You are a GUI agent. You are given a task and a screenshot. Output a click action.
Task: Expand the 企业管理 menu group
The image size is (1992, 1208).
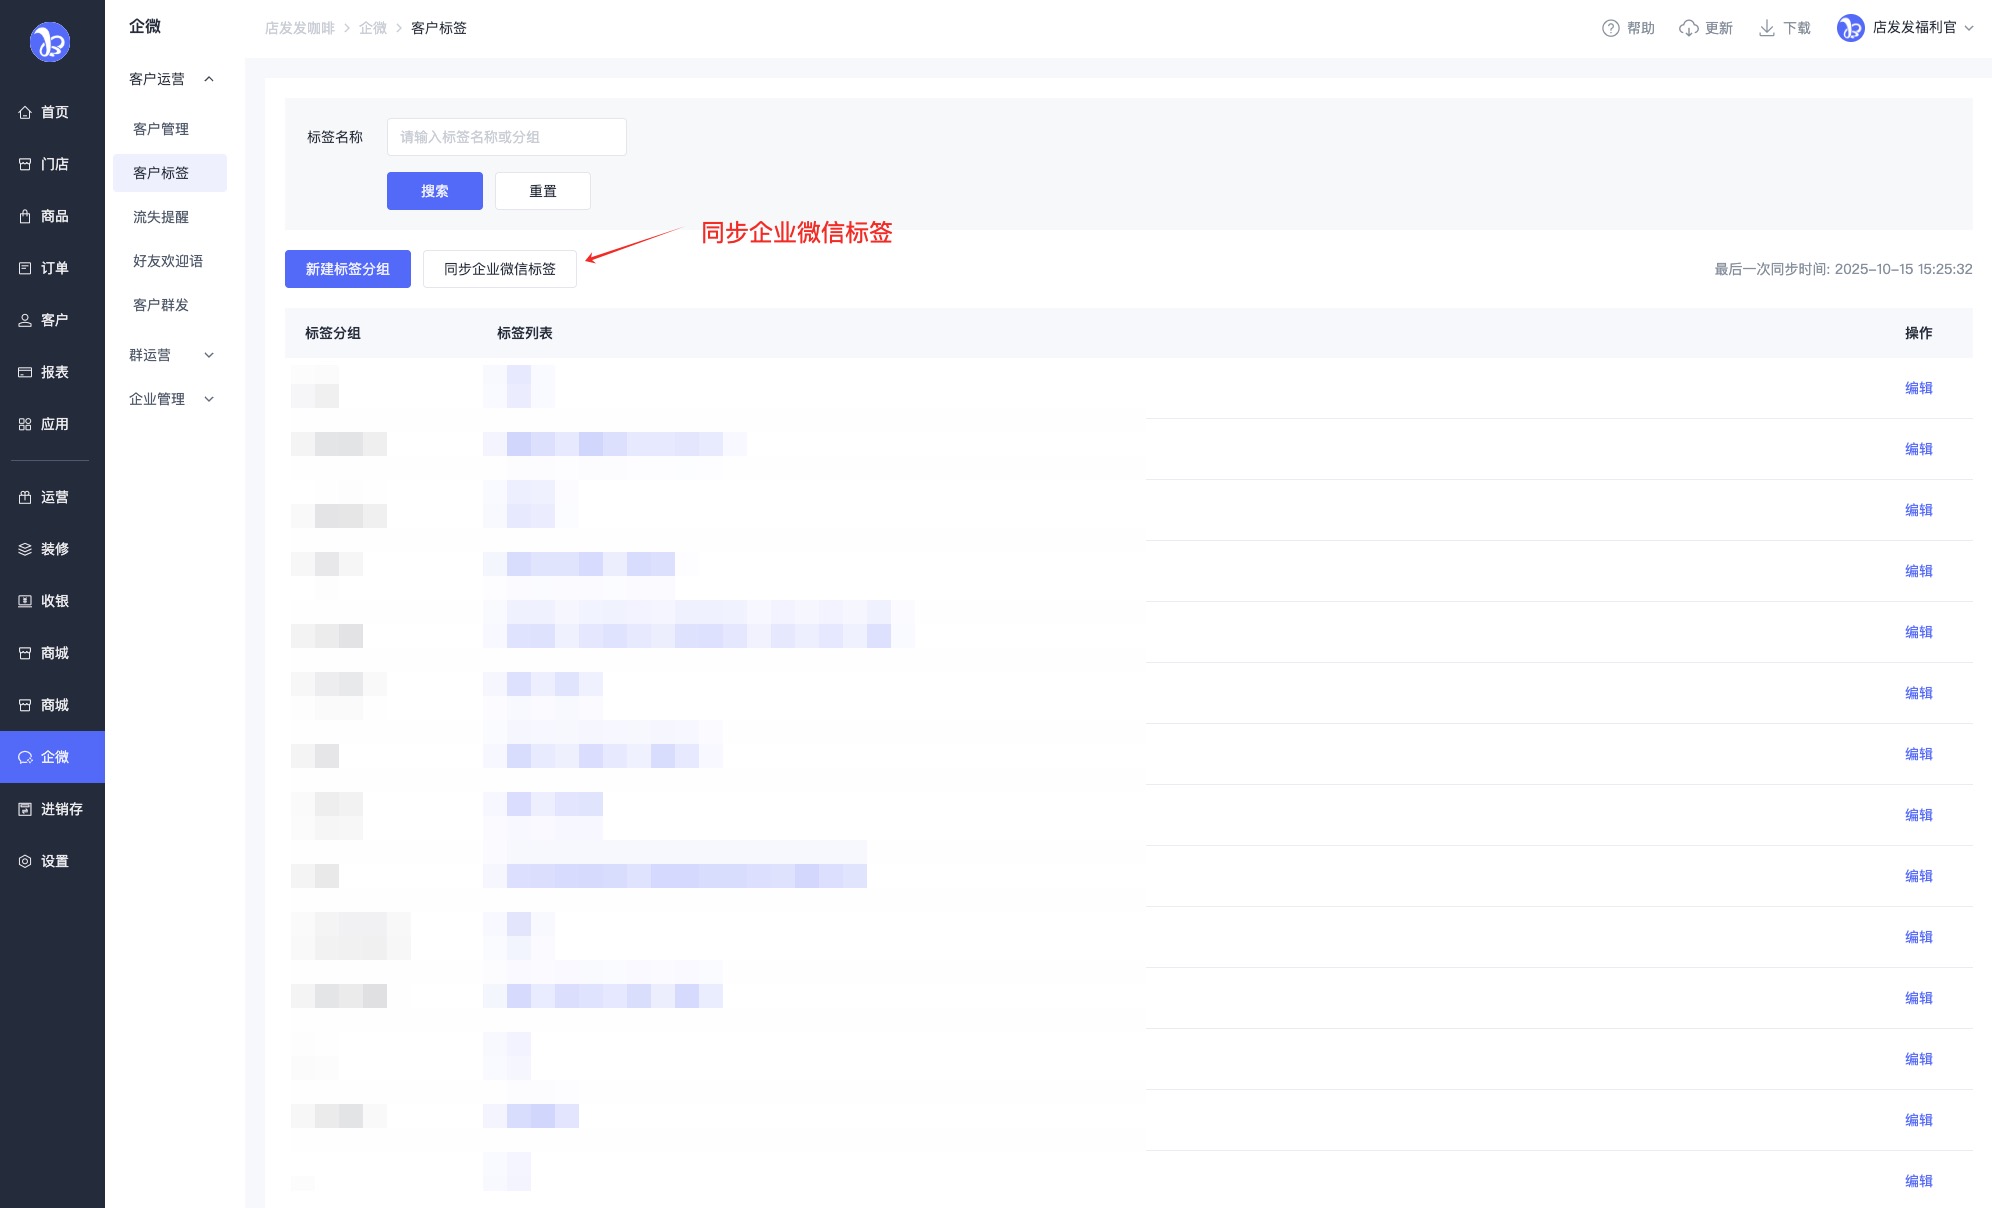click(x=209, y=399)
